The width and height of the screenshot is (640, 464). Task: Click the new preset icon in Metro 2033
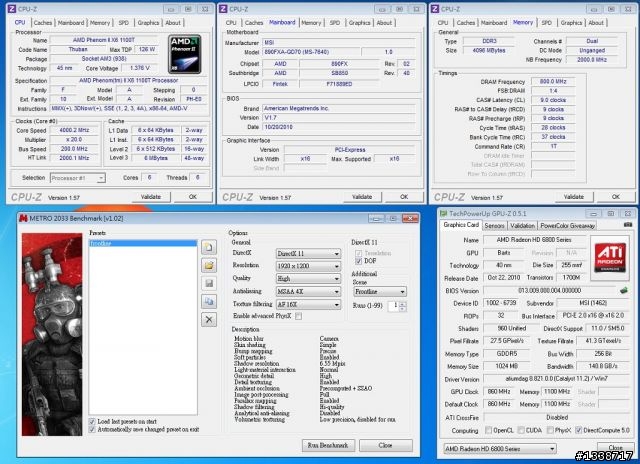[209, 247]
